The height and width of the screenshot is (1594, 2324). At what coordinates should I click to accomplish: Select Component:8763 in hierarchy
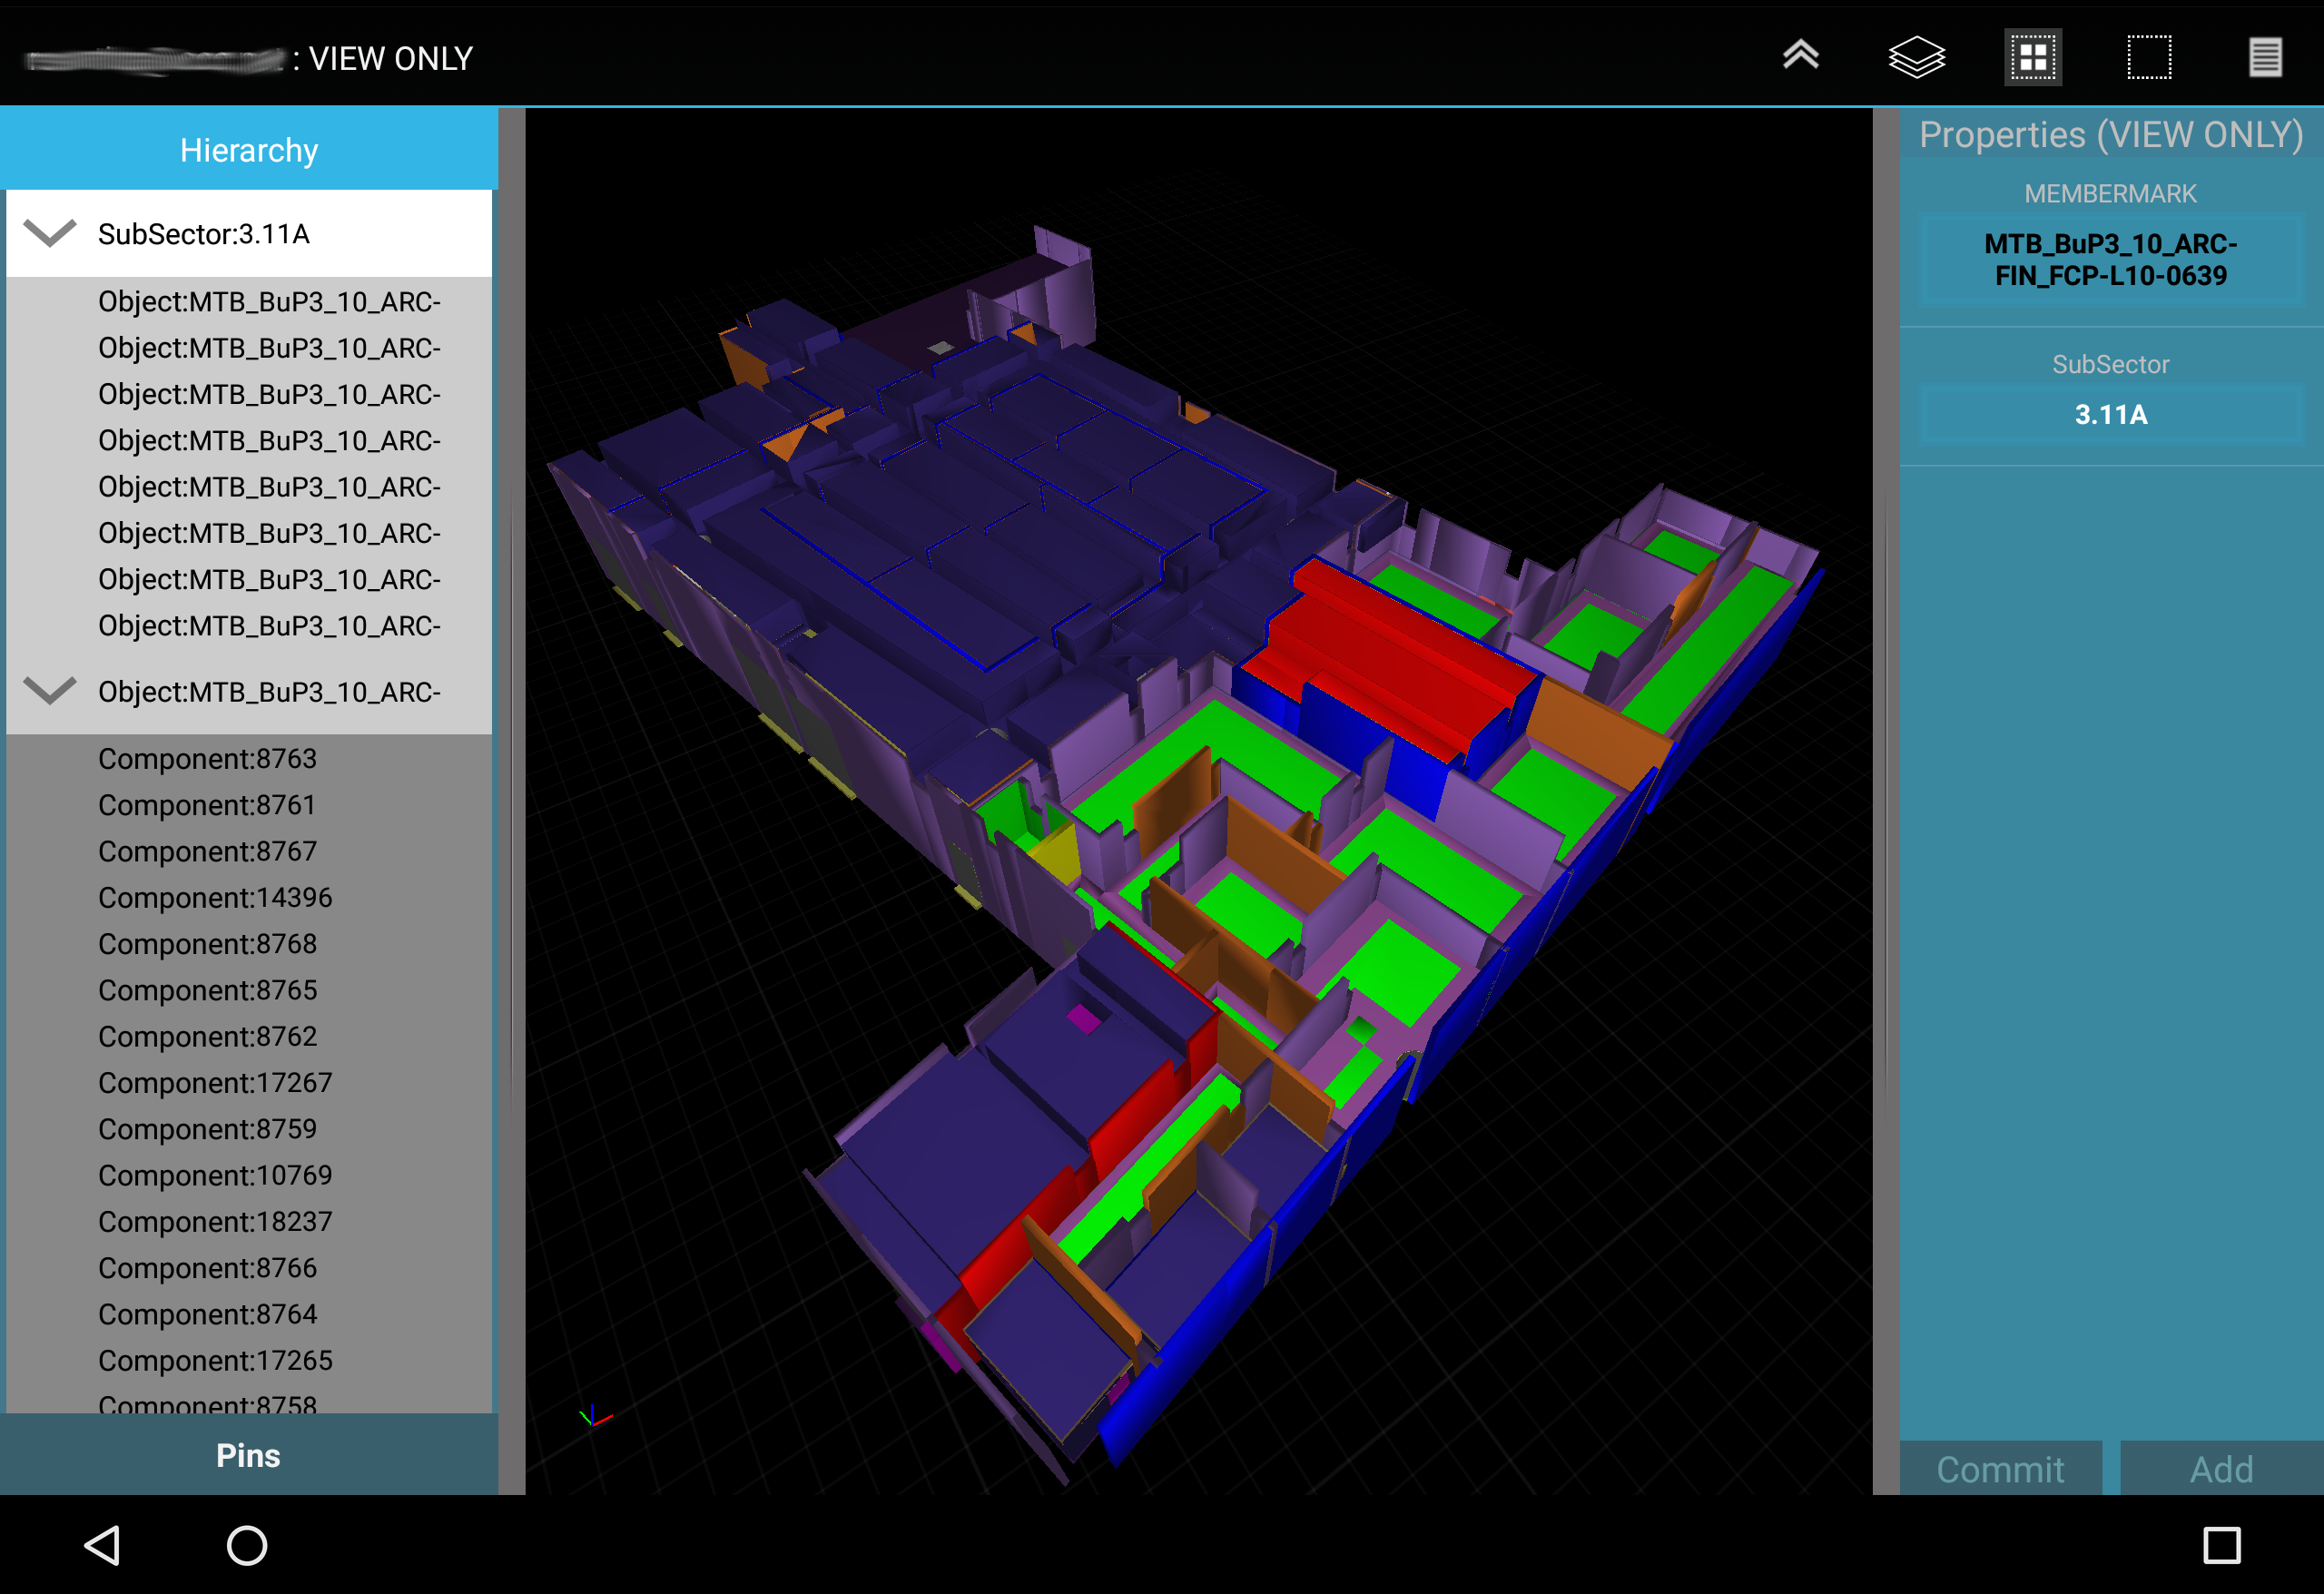tap(207, 758)
